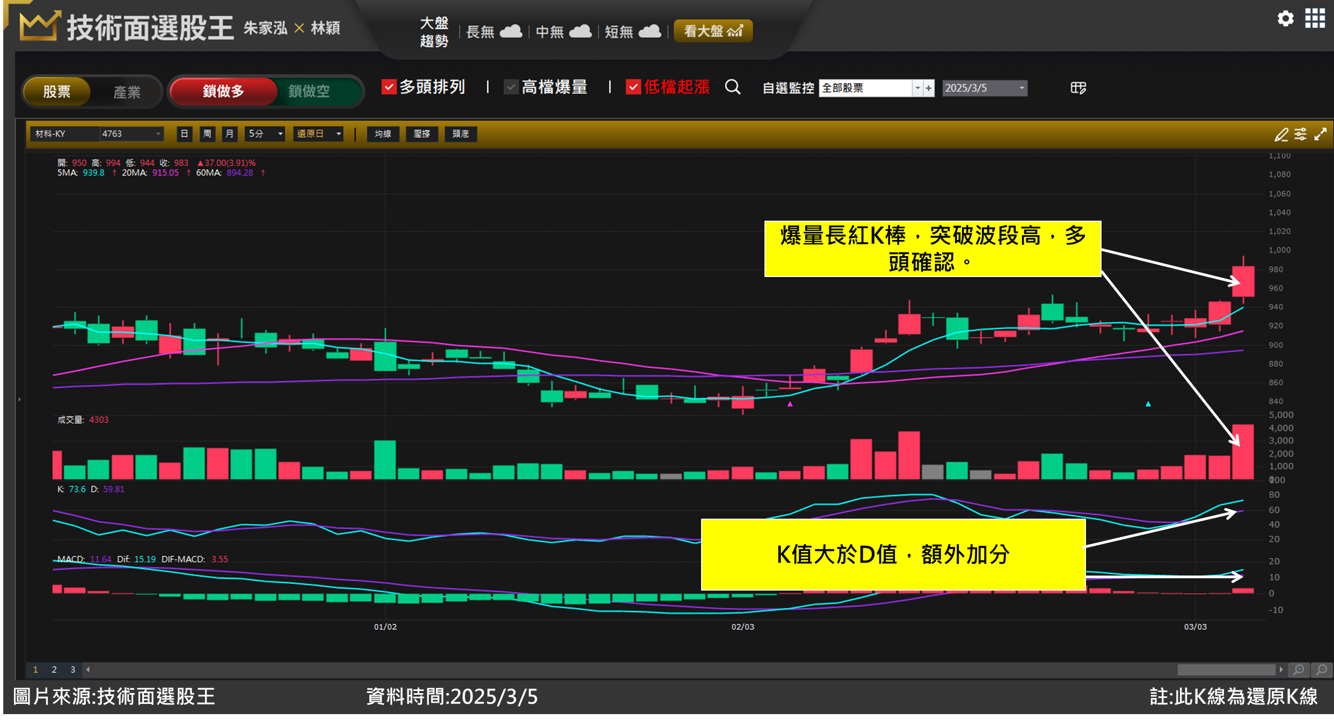Click the mid-term trend cloud icon

point(580,32)
